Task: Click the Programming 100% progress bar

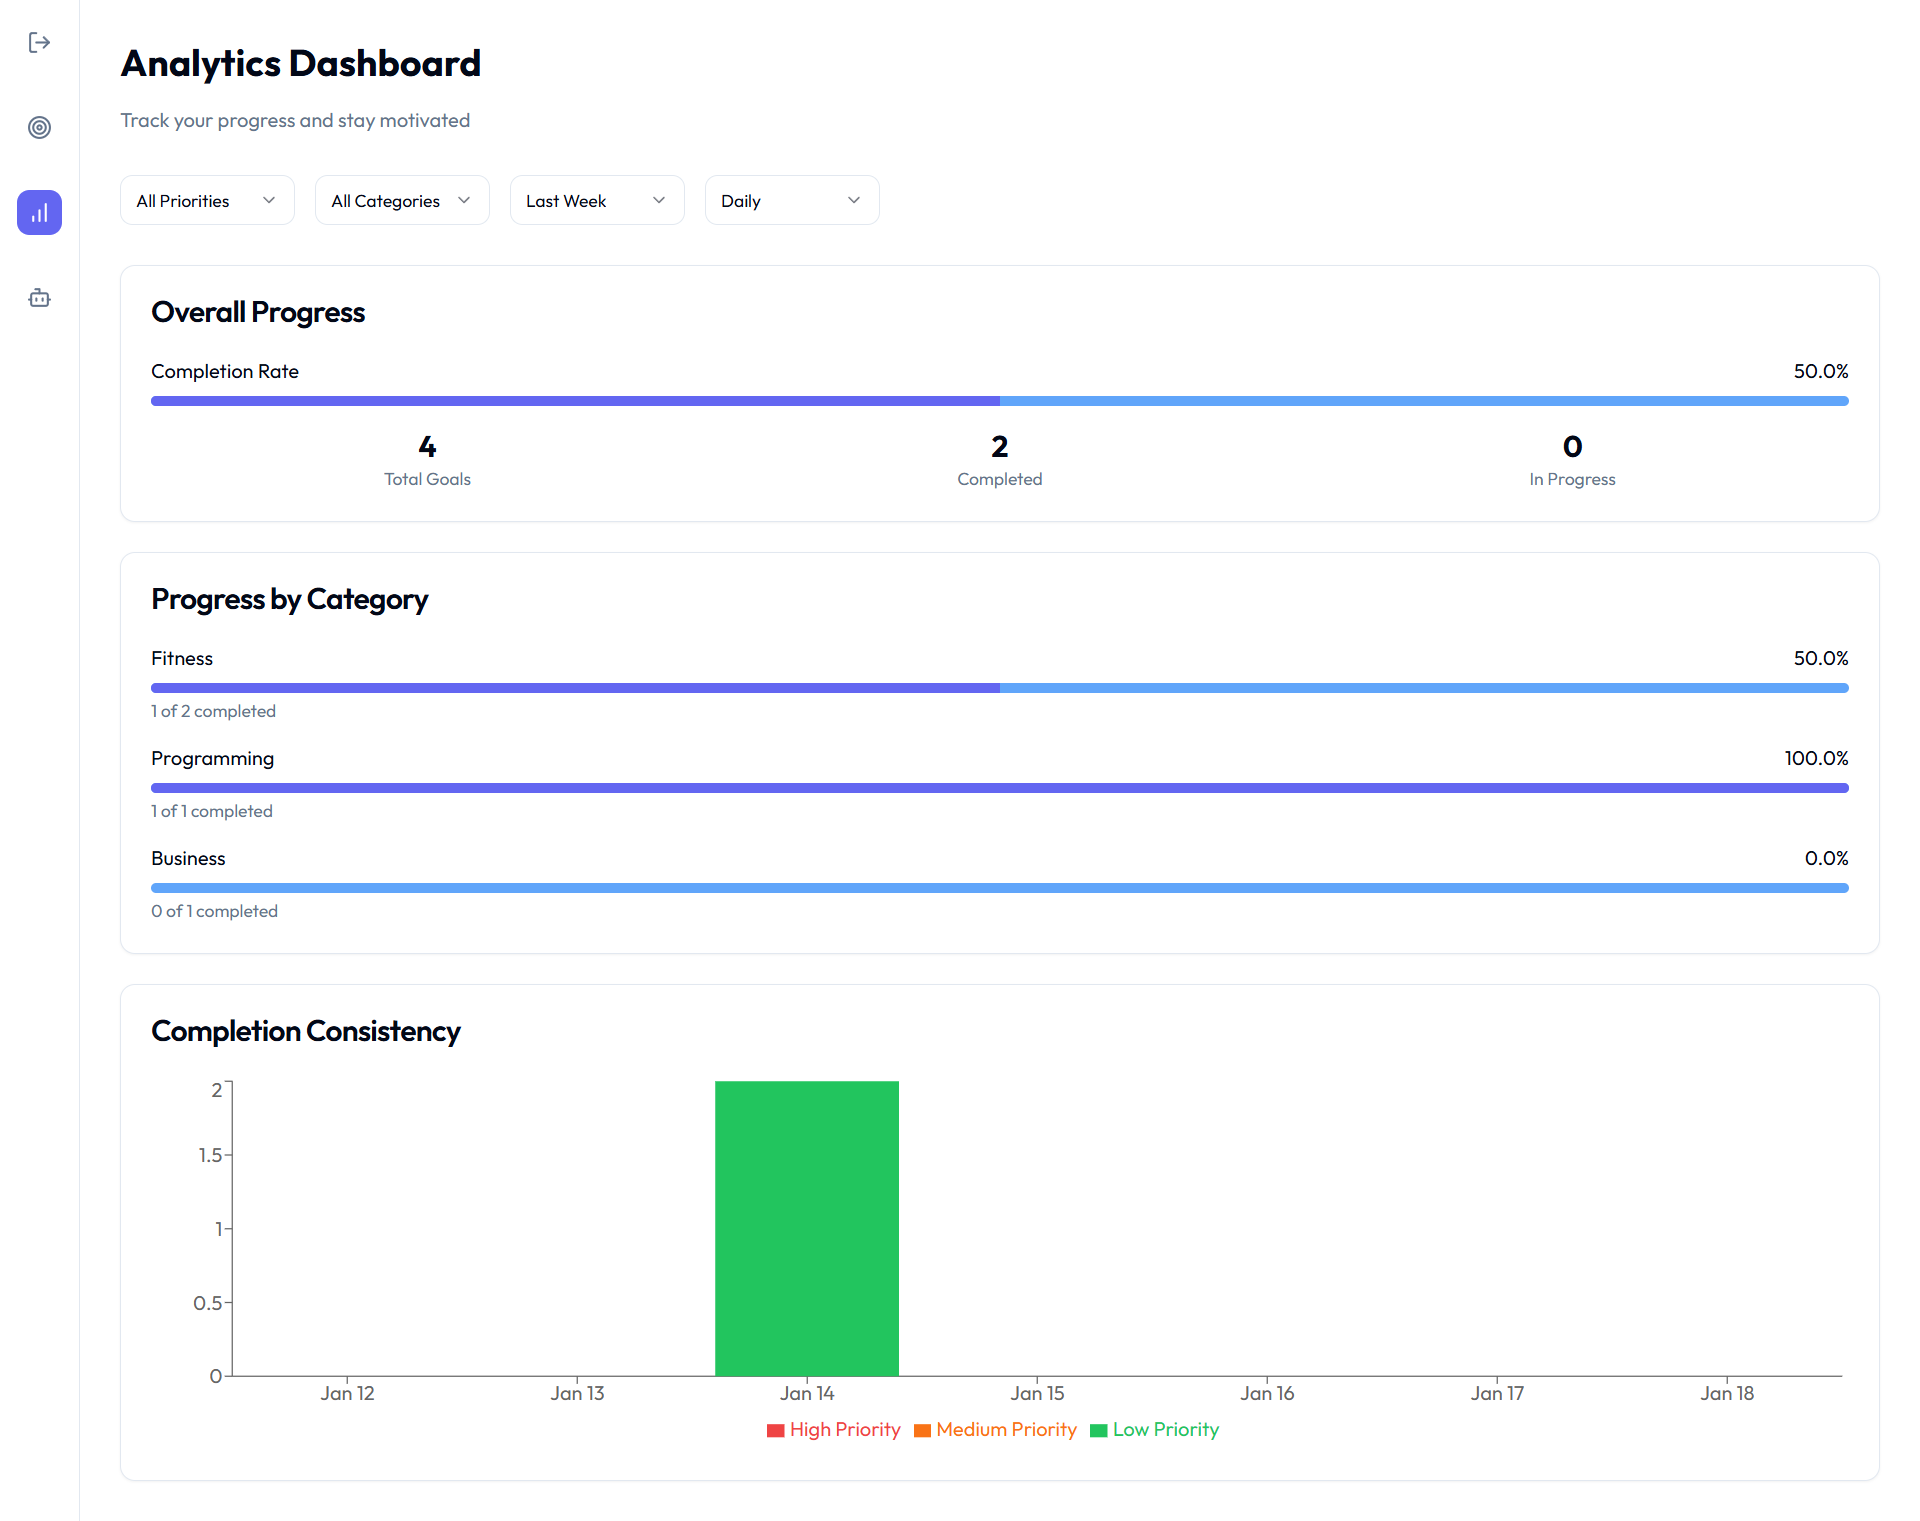Action: [999, 787]
